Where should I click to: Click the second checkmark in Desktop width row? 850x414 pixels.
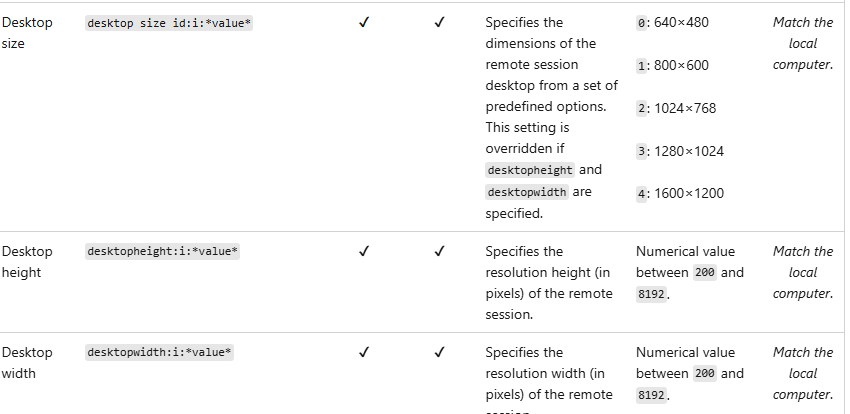440,353
